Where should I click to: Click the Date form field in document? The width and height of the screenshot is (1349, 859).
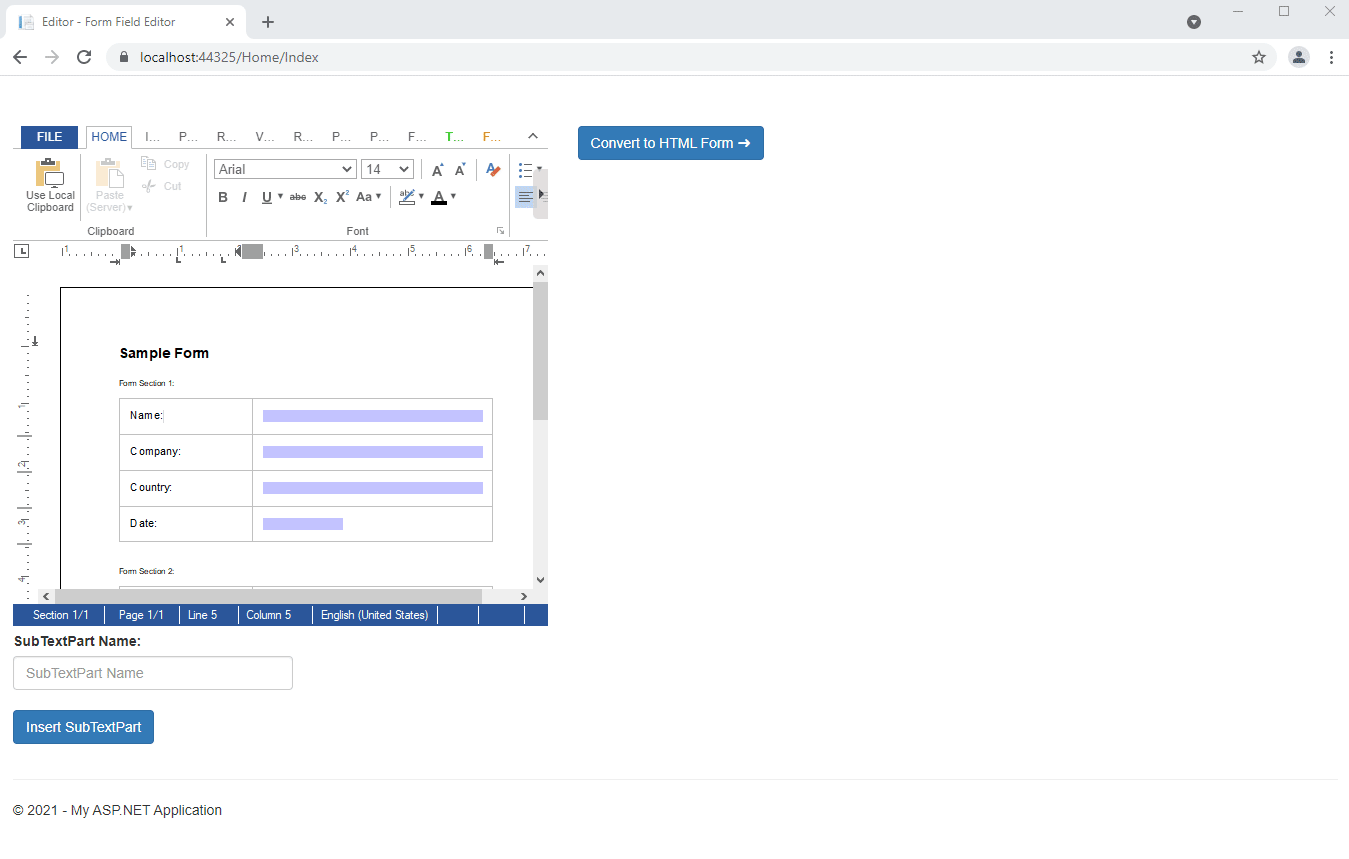point(303,524)
